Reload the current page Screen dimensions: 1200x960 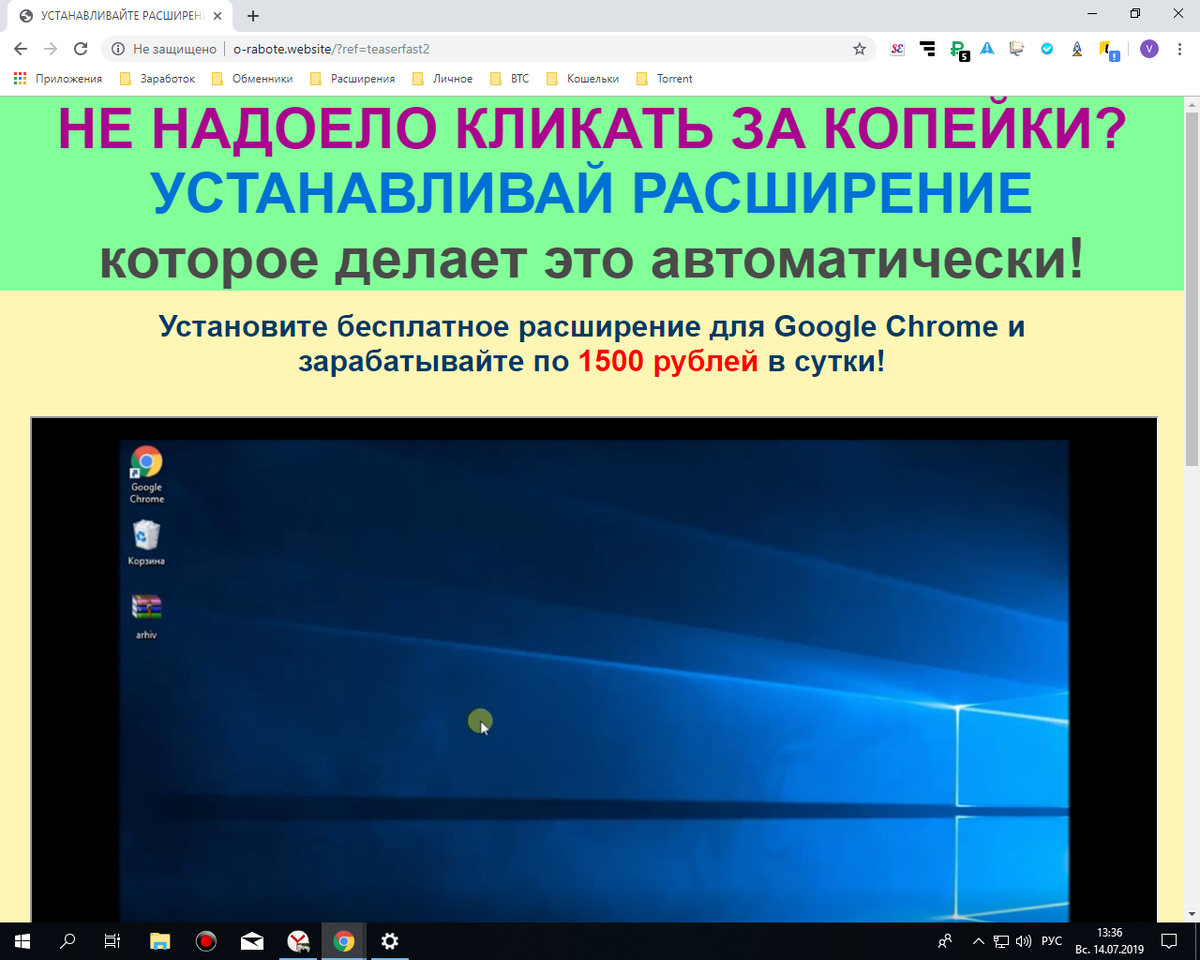[81, 48]
